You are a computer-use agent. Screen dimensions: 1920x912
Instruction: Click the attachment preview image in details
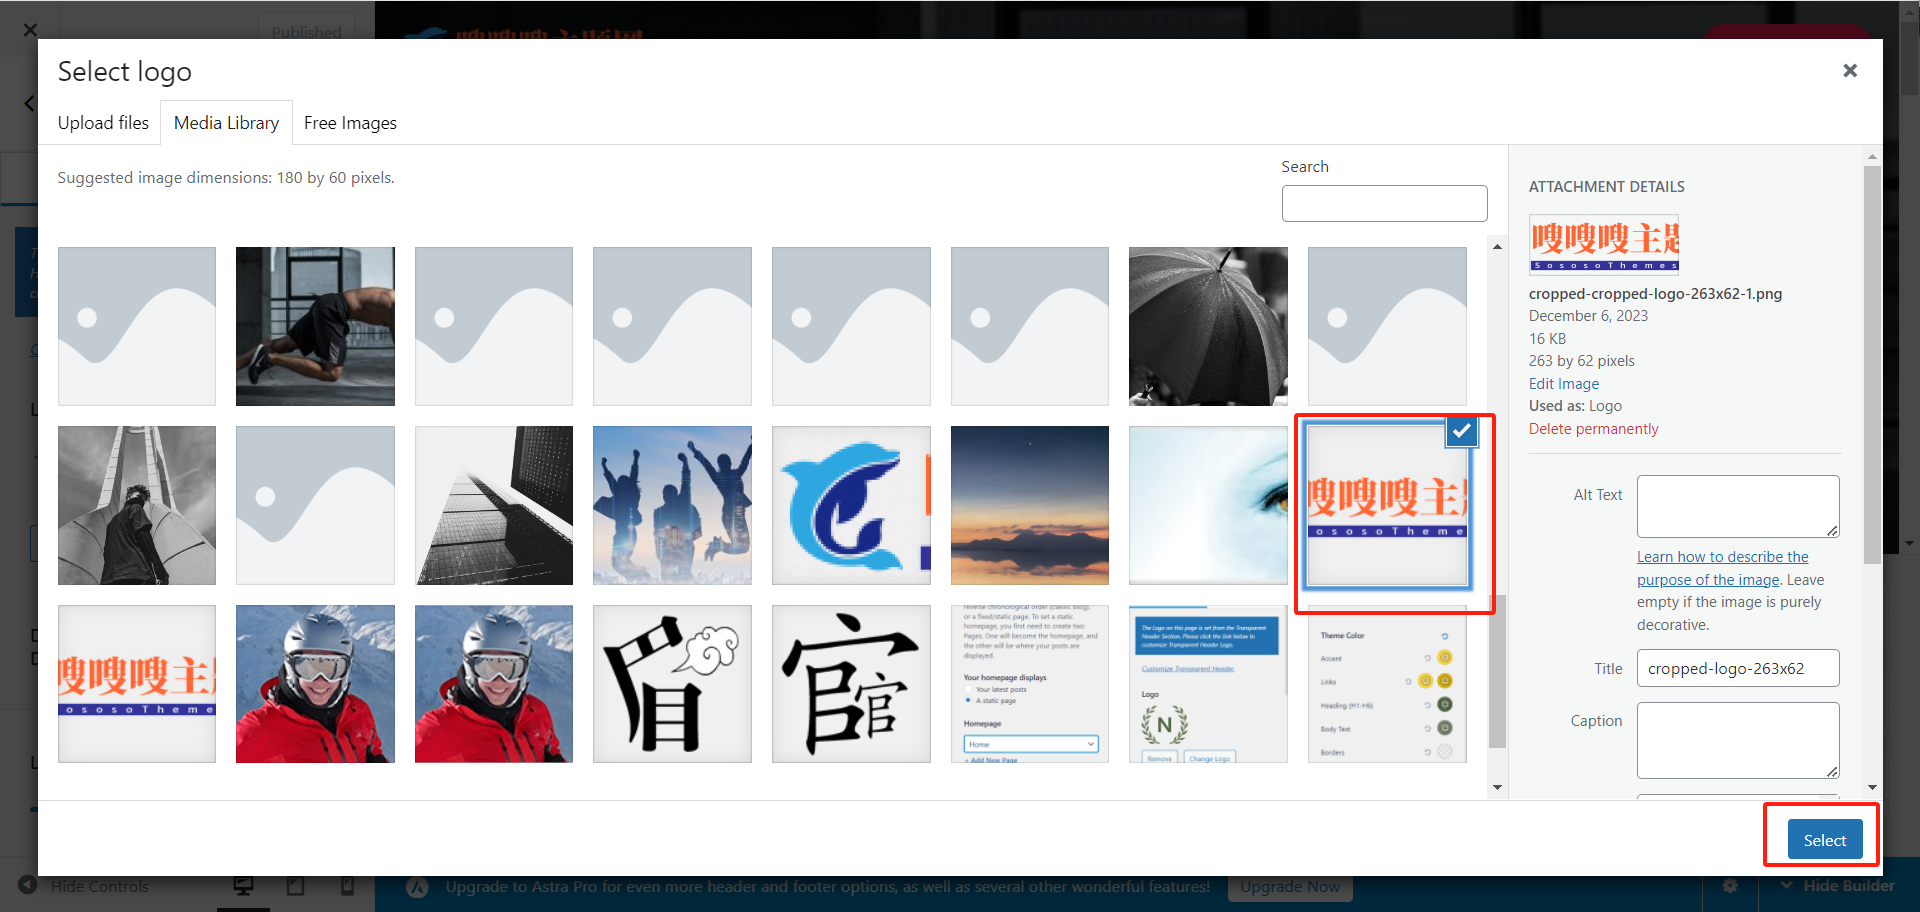(1604, 244)
